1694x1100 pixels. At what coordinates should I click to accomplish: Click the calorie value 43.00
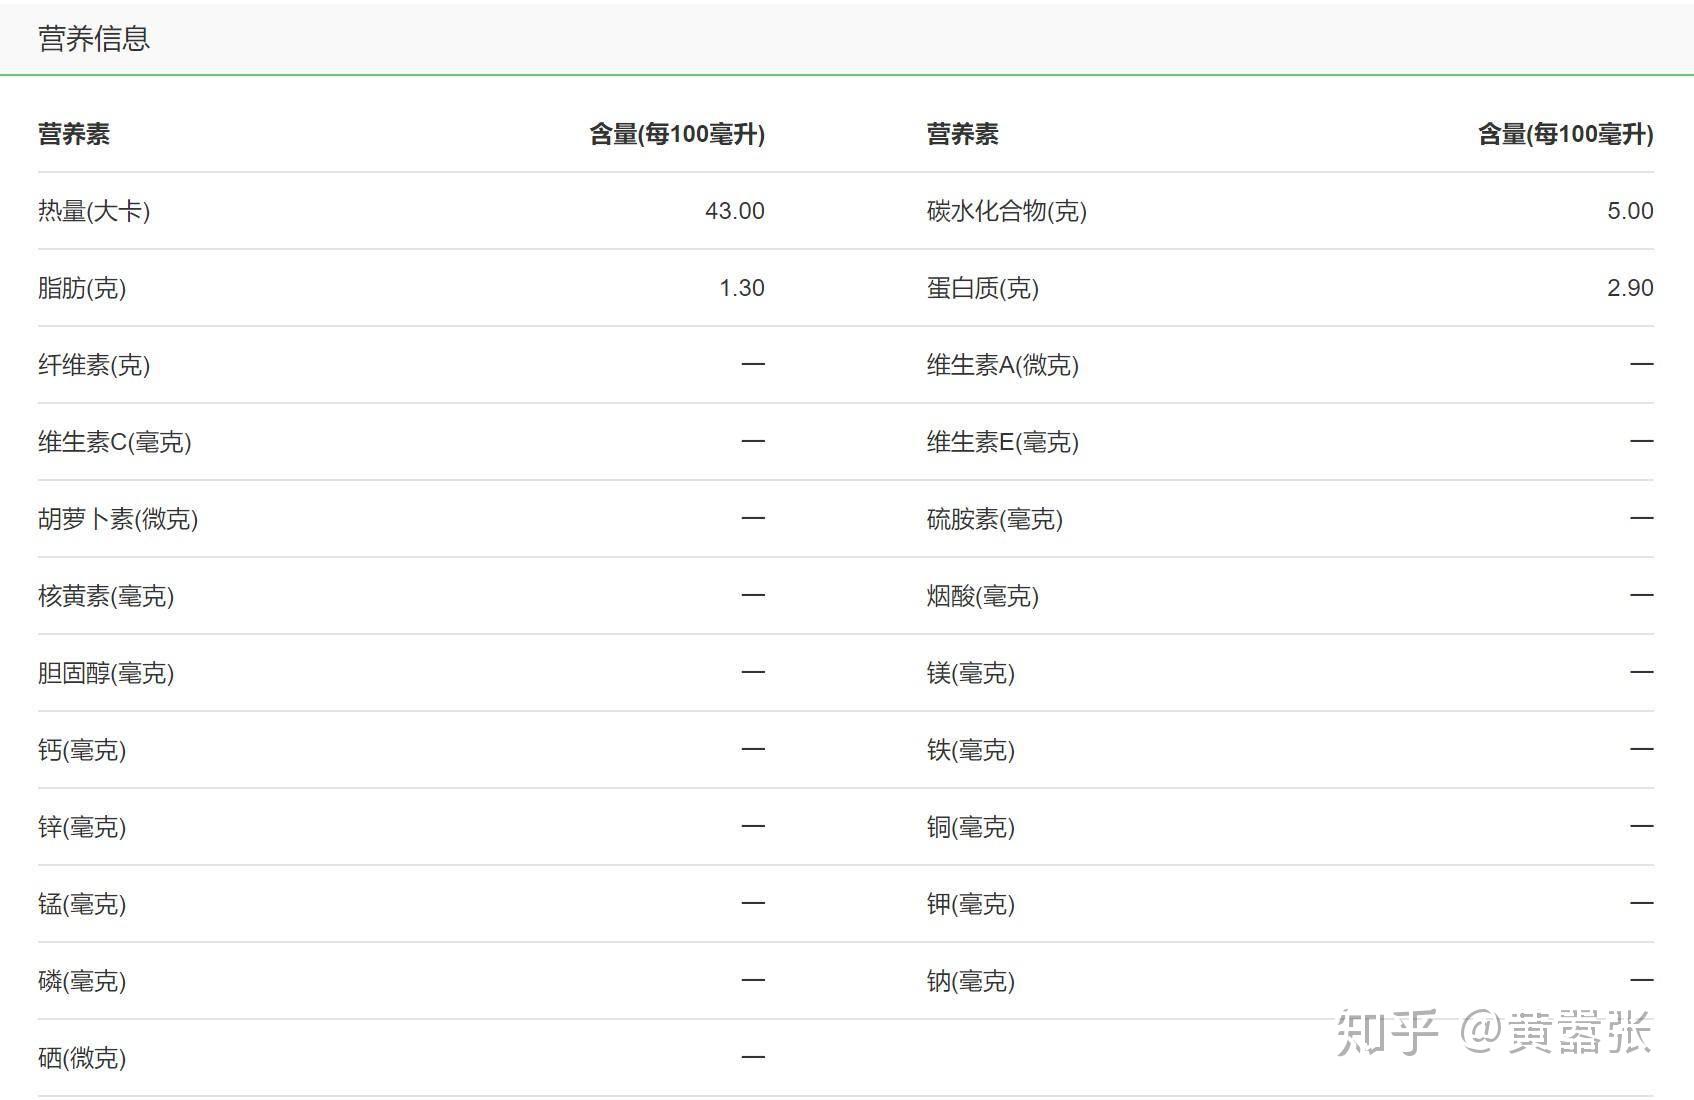(734, 211)
